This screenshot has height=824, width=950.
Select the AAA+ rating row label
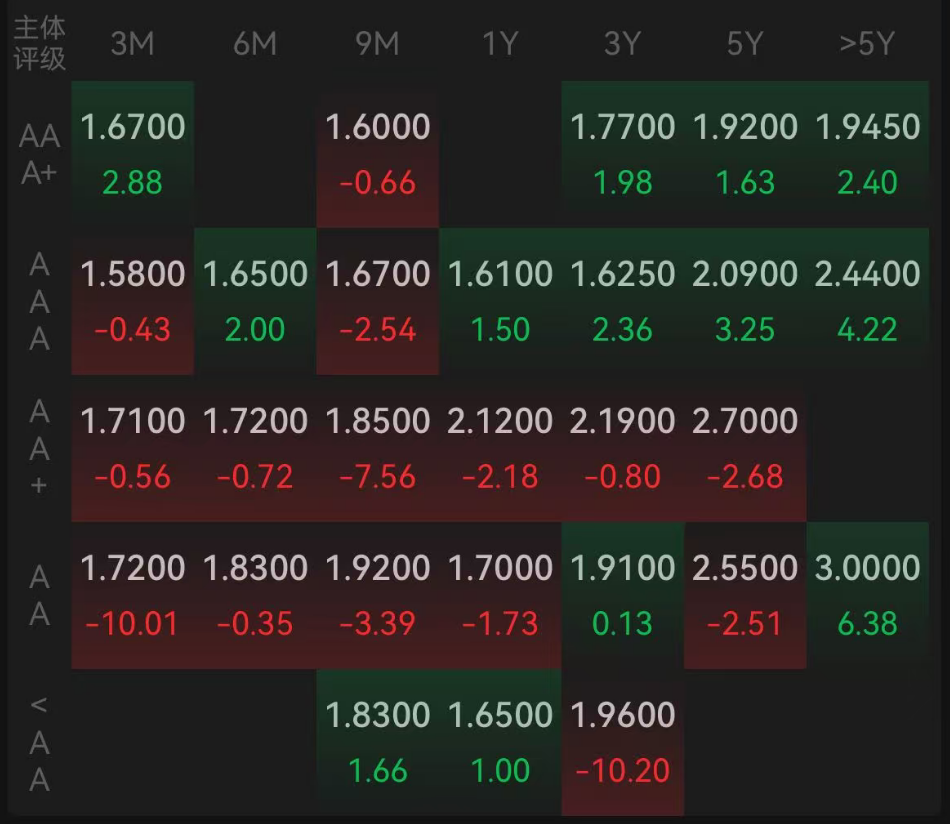tap(39, 155)
